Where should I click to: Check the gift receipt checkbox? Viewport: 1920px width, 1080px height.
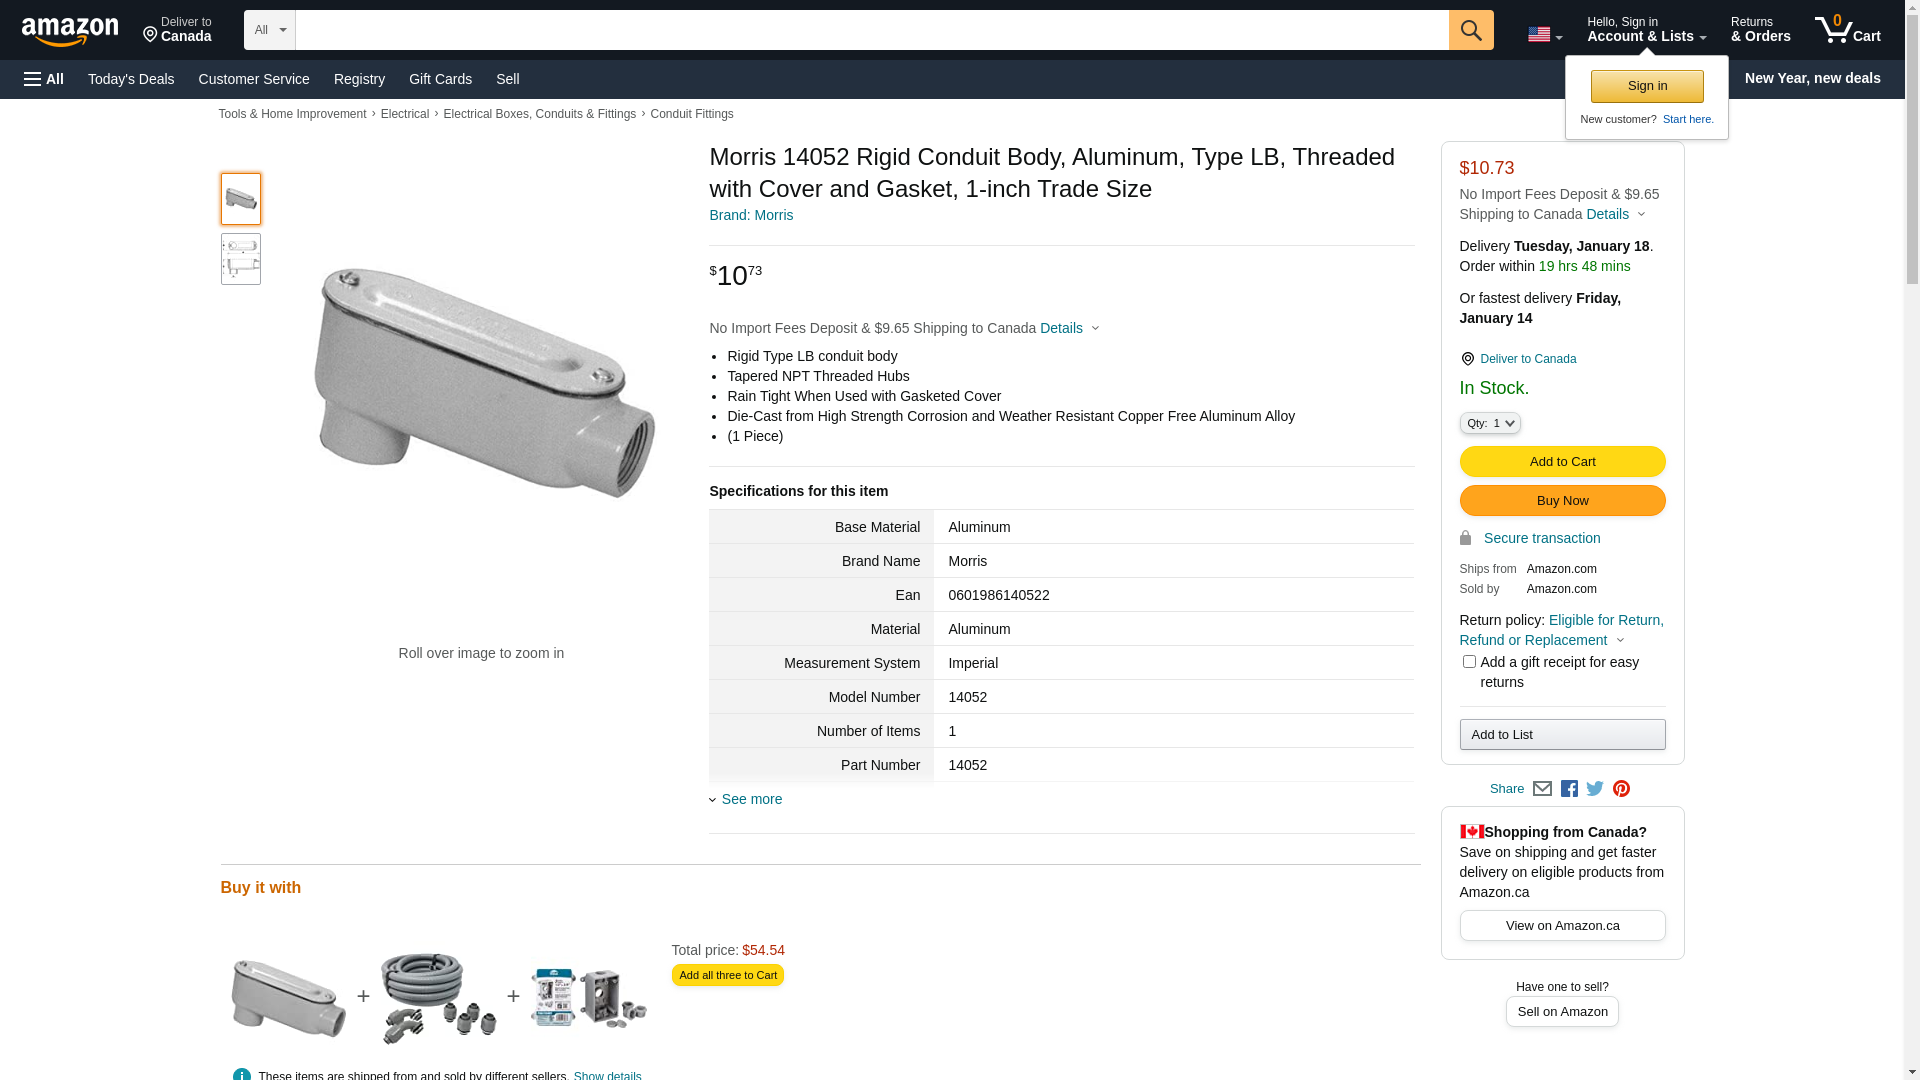tap(1469, 662)
